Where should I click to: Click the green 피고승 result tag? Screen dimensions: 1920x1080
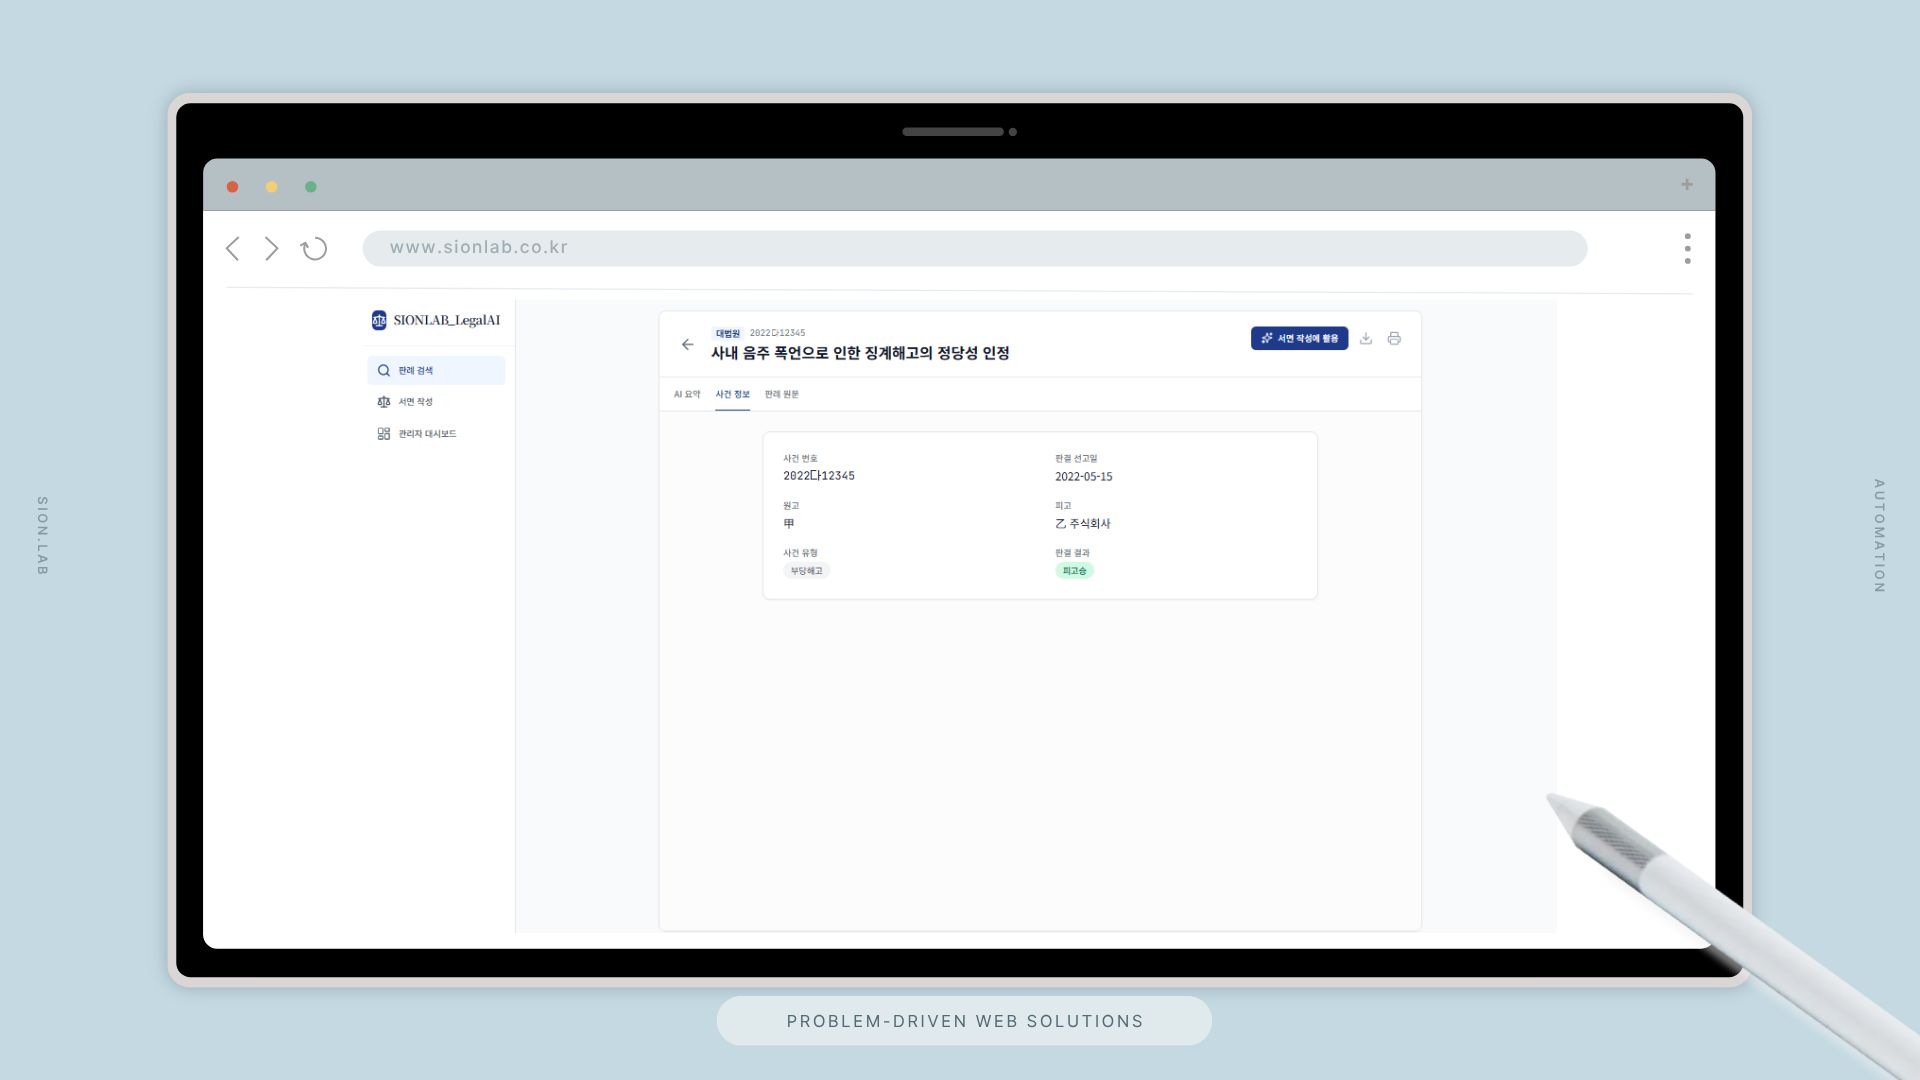click(x=1074, y=571)
